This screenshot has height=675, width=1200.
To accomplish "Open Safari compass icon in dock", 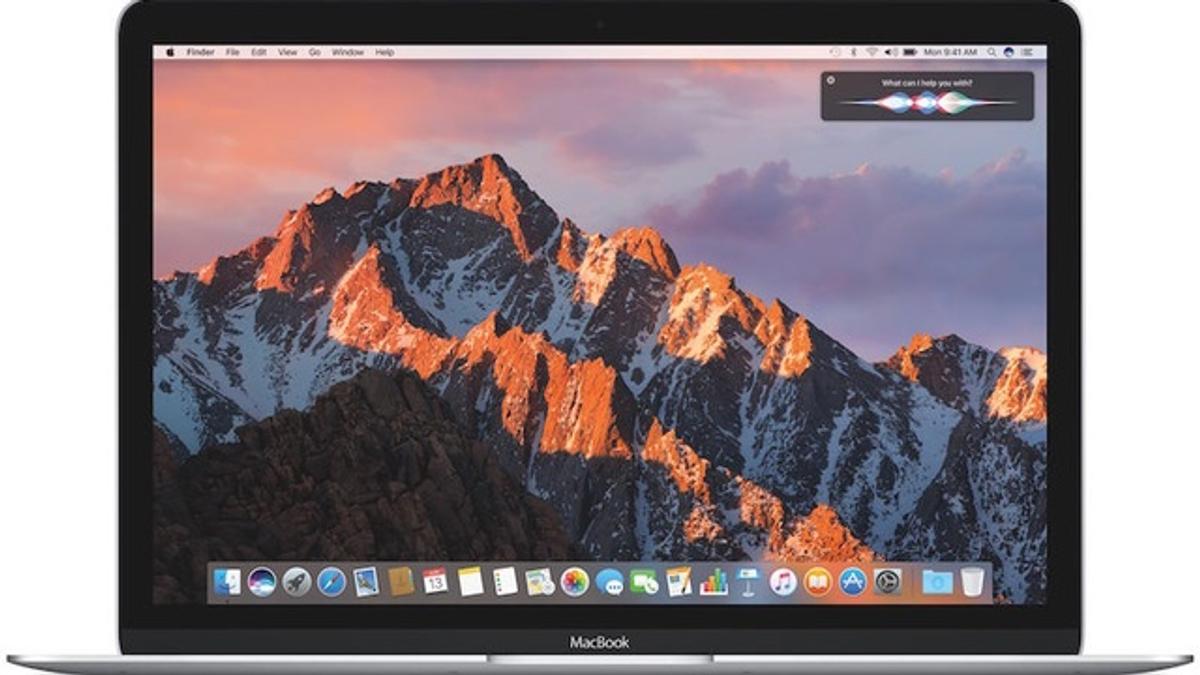I will coord(331,581).
